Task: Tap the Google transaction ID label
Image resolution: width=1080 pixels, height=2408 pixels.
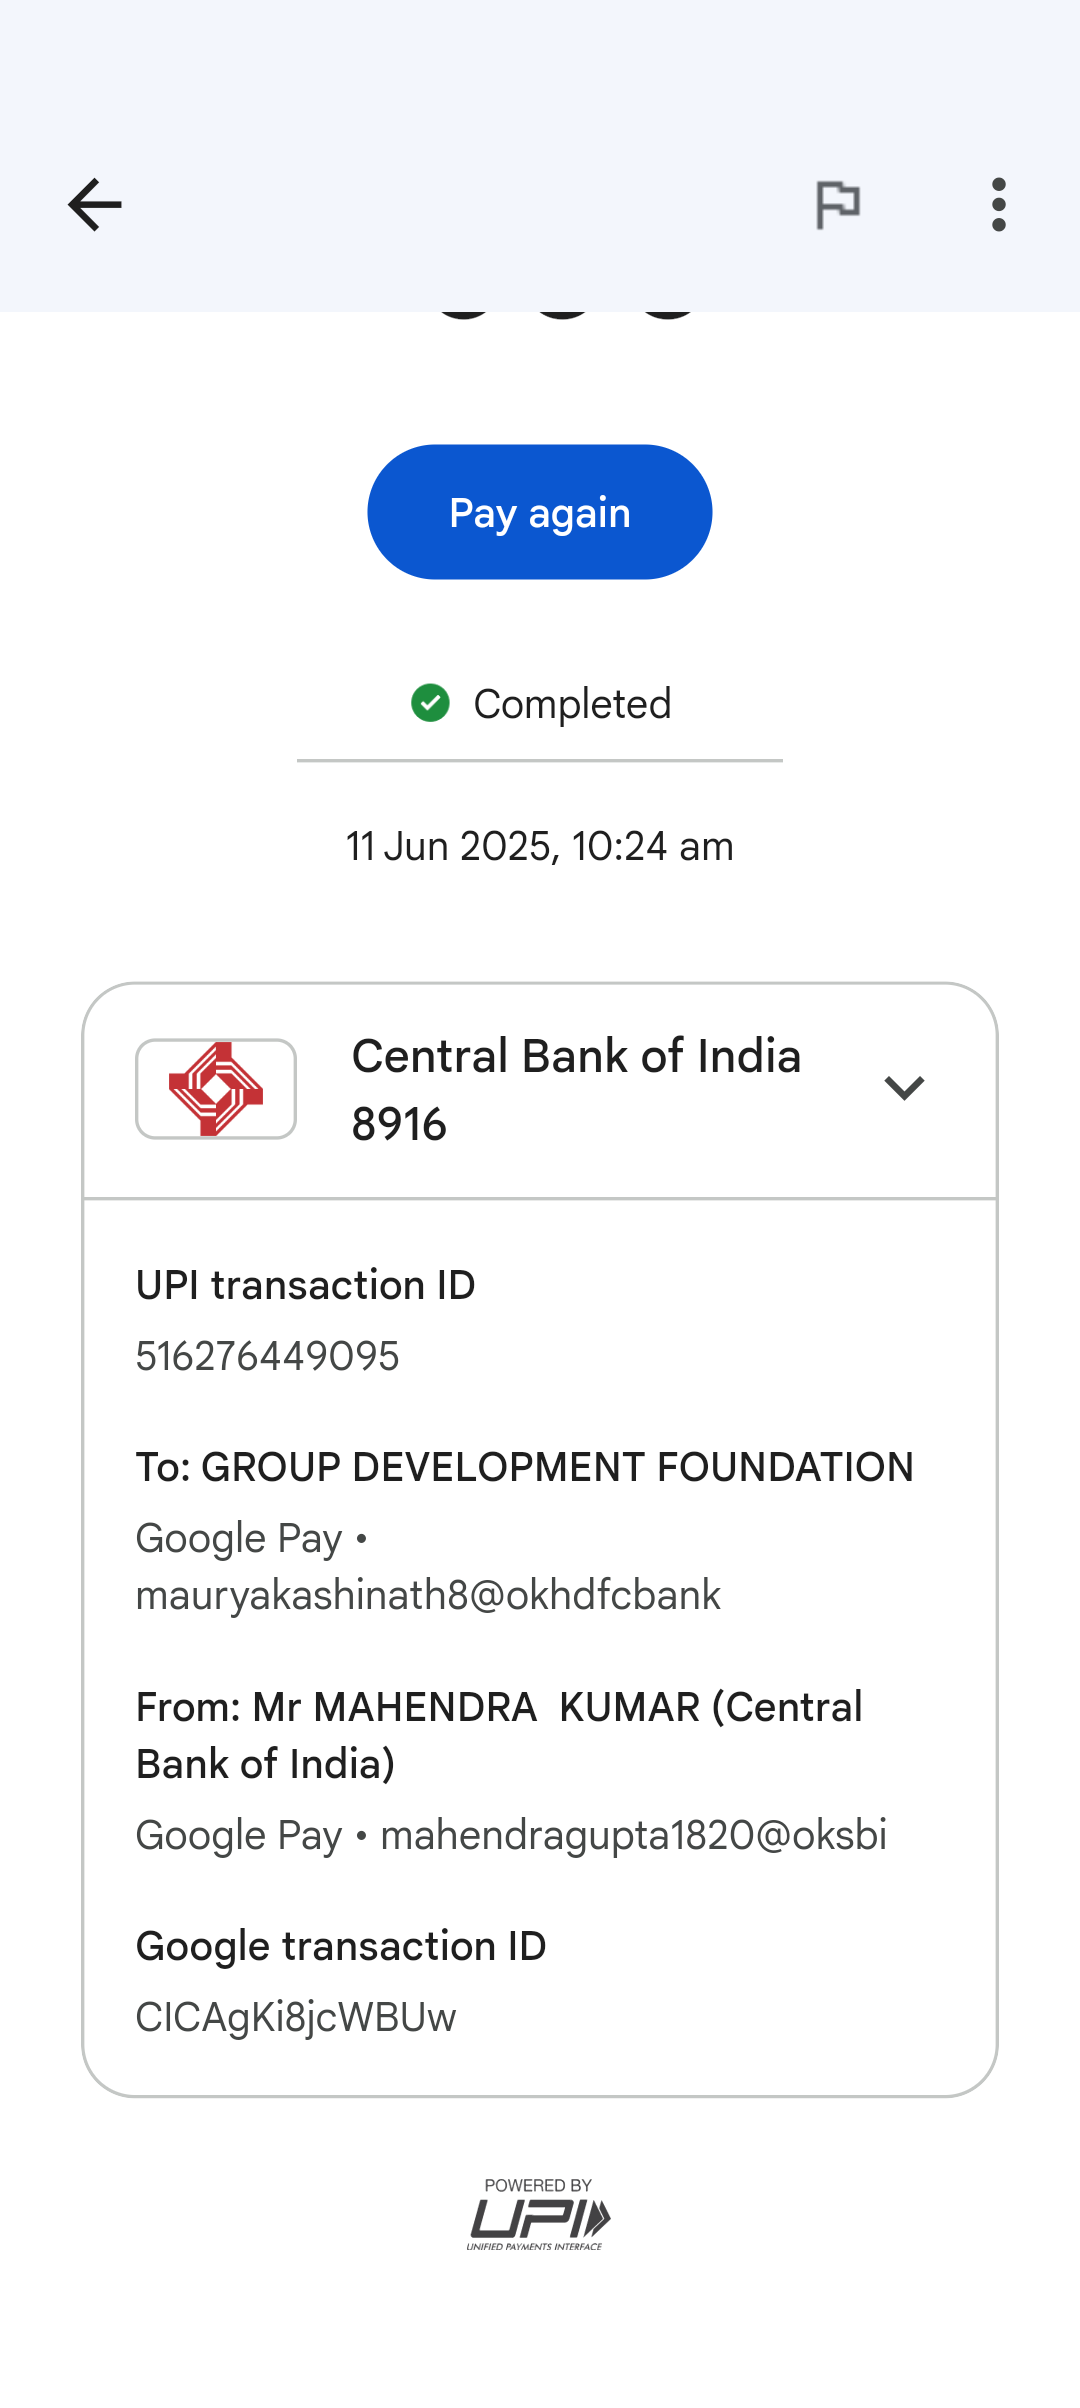Action: click(341, 1946)
